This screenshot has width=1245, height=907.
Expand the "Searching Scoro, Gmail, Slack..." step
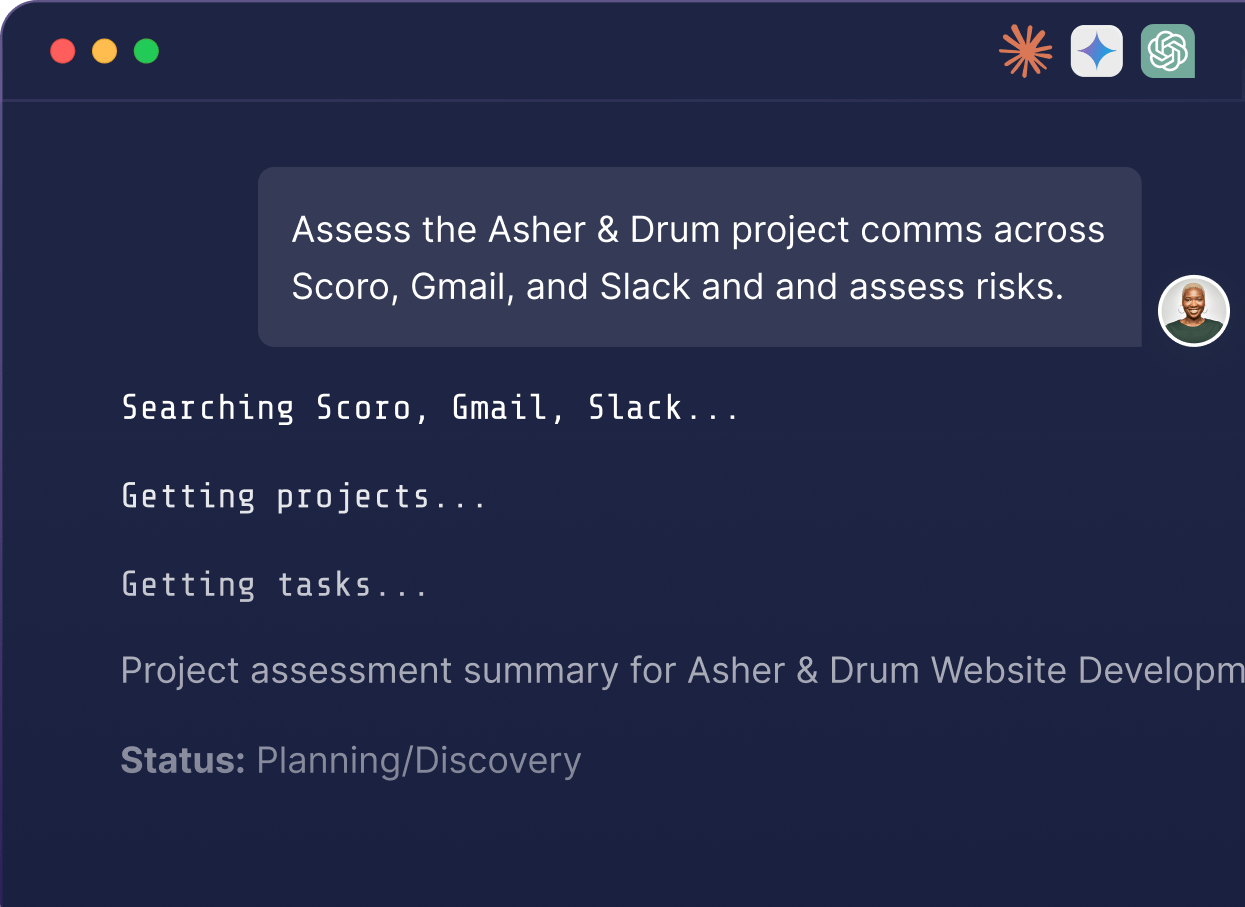point(430,408)
